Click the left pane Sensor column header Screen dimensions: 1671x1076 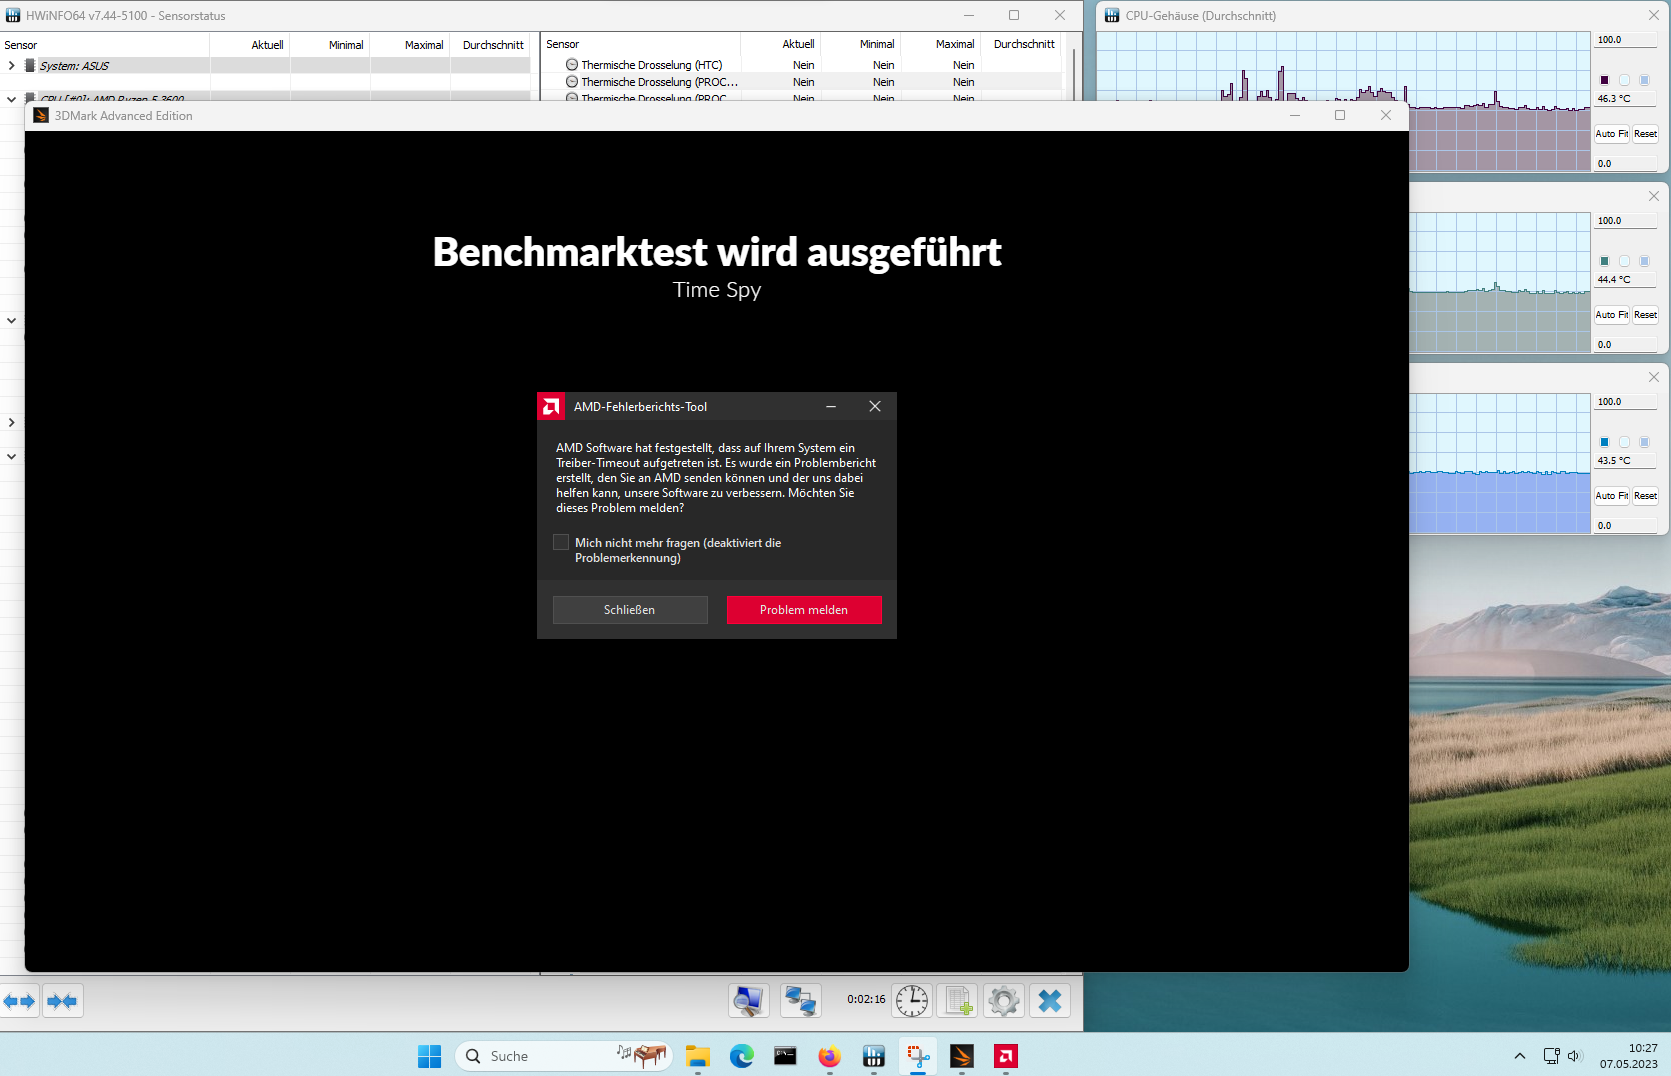click(x=105, y=45)
